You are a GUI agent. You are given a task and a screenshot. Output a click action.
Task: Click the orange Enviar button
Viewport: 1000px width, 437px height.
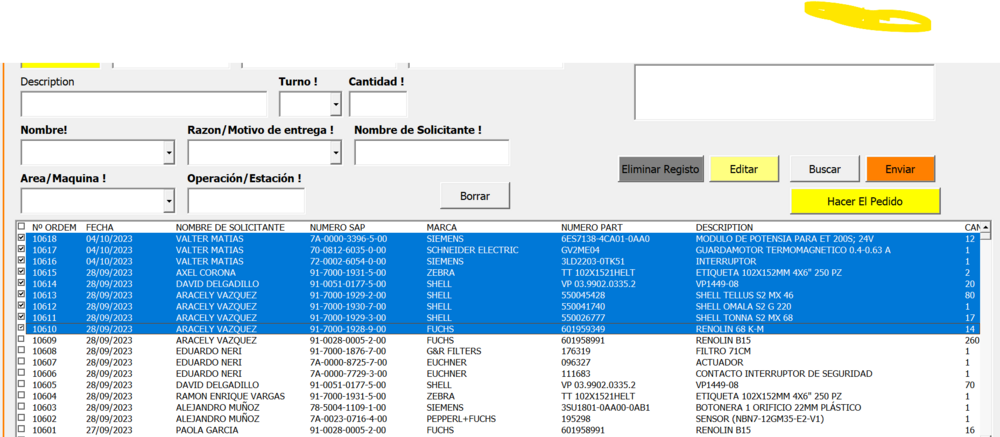900,169
